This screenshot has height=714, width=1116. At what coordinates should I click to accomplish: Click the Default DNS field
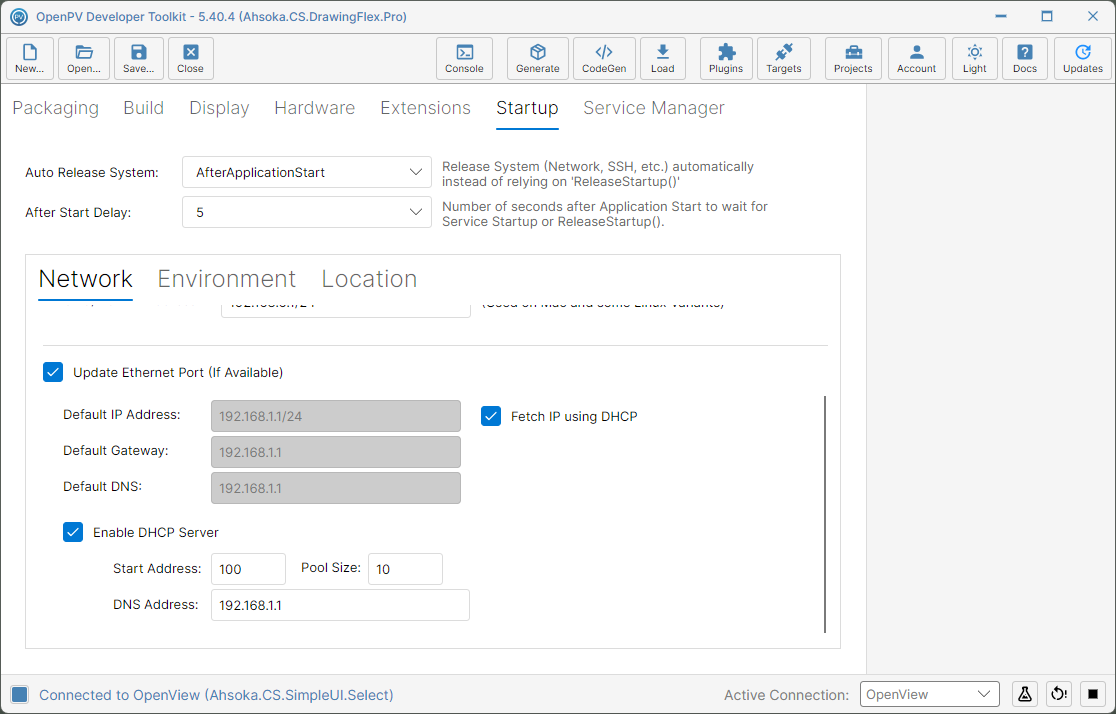click(x=336, y=488)
